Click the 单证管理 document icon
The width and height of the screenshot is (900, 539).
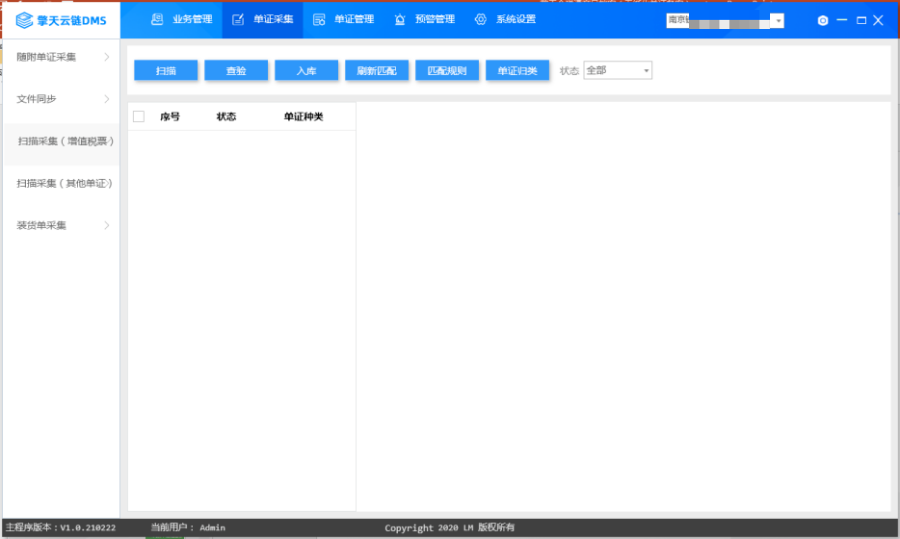(x=319, y=20)
